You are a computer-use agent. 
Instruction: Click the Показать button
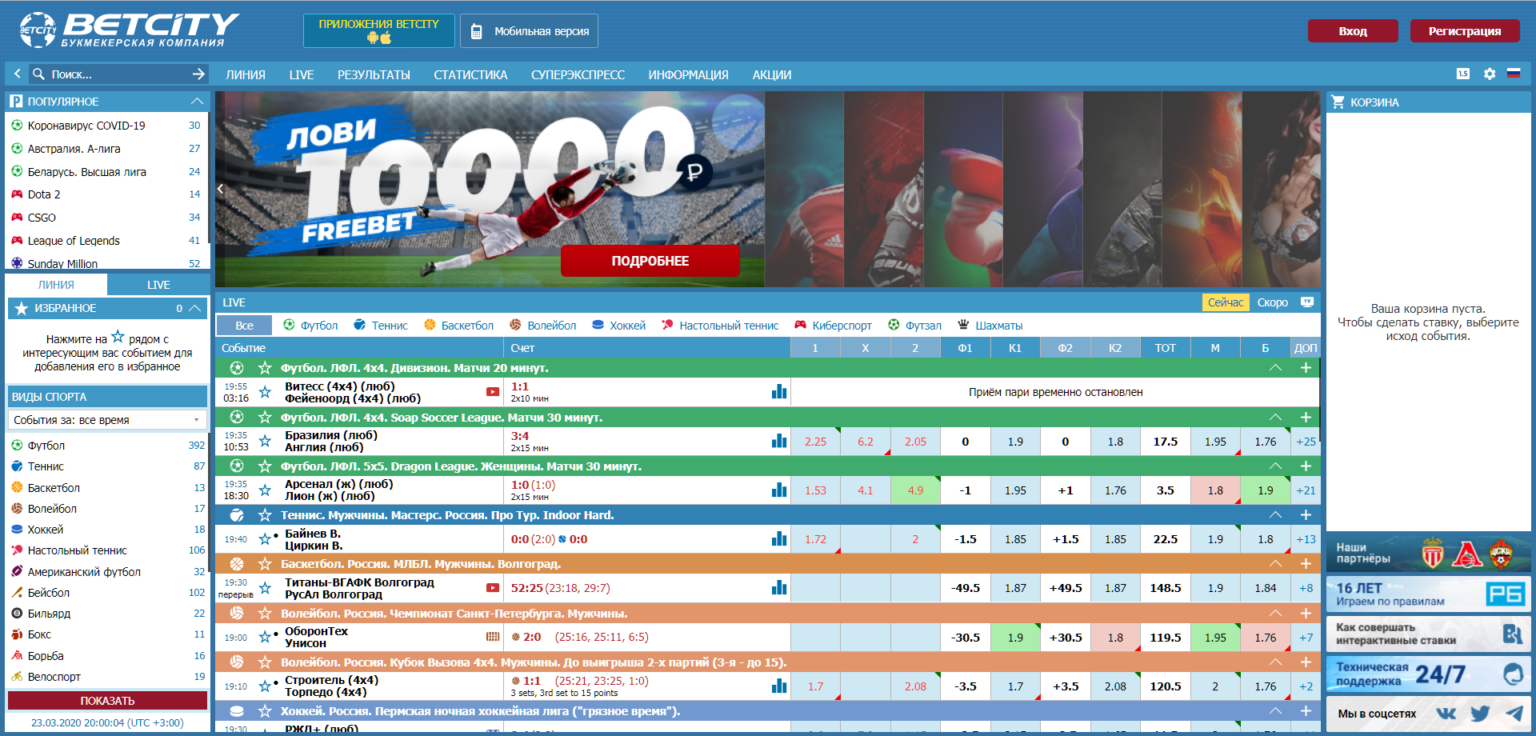tap(107, 701)
